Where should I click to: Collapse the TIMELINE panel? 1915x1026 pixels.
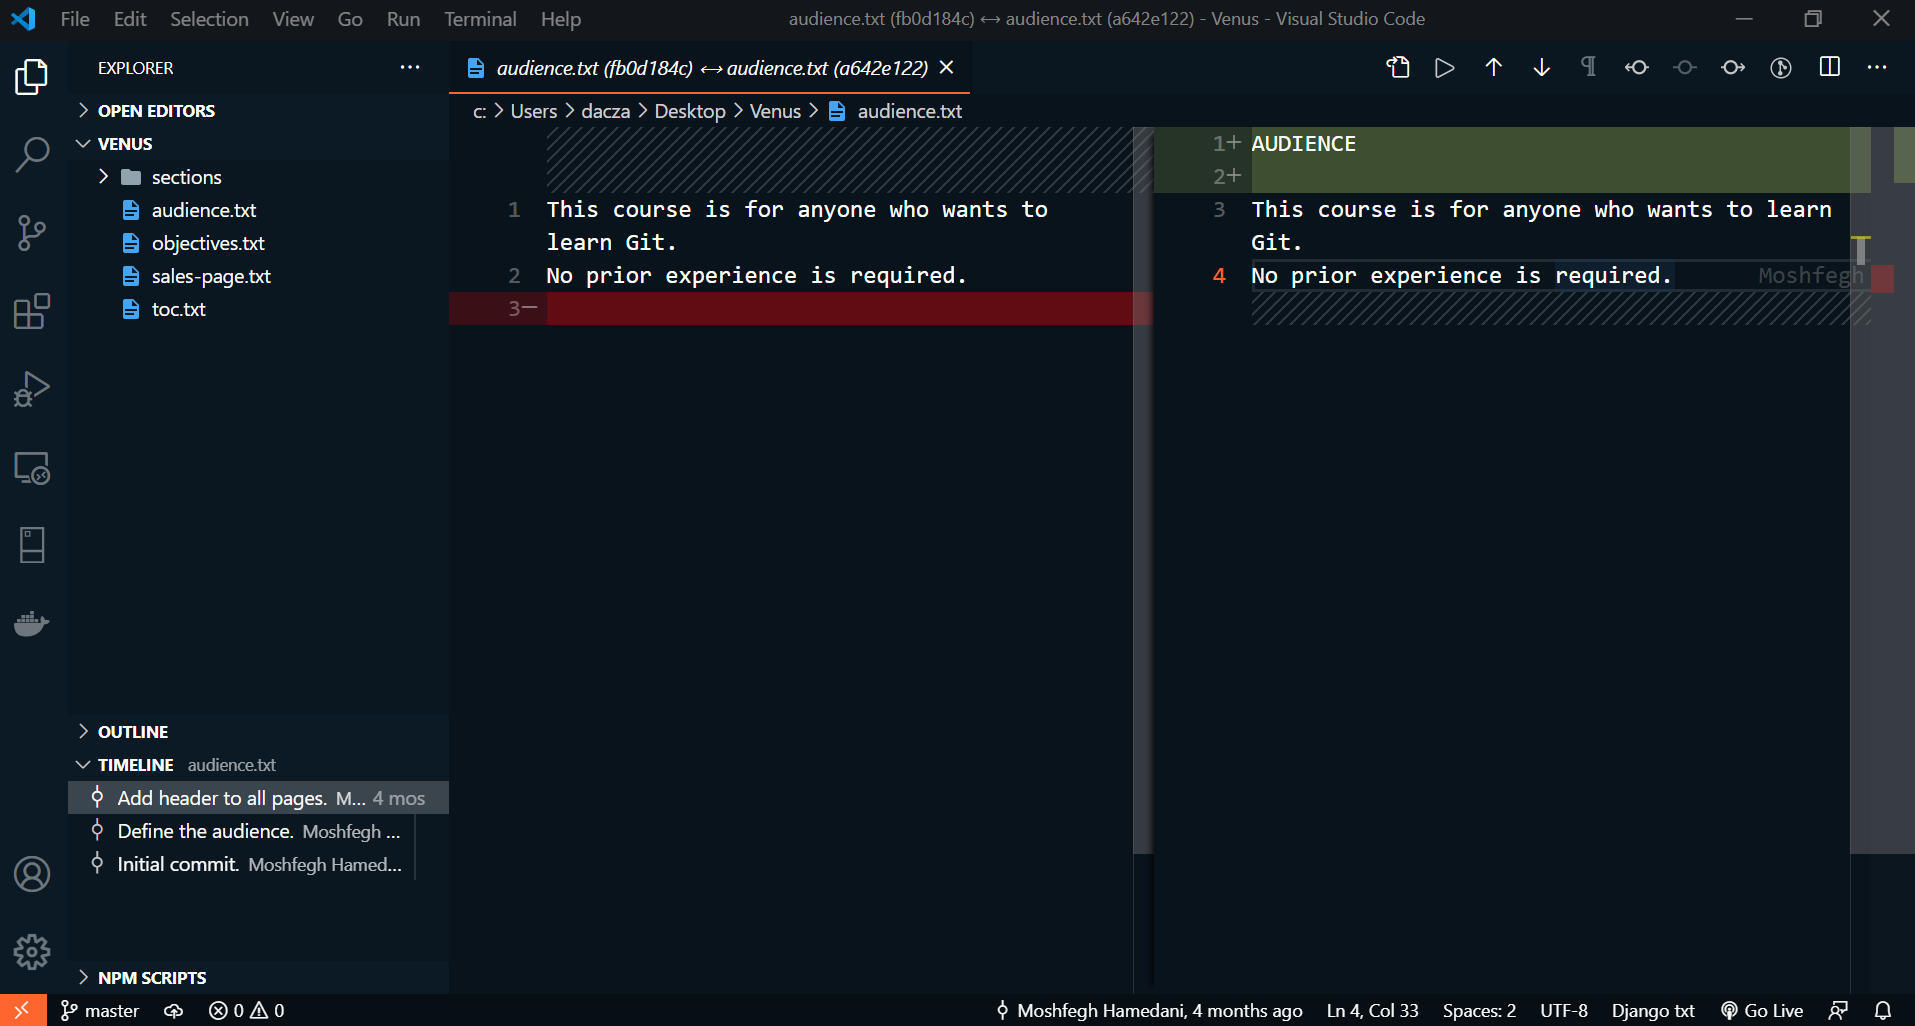[x=135, y=765]
